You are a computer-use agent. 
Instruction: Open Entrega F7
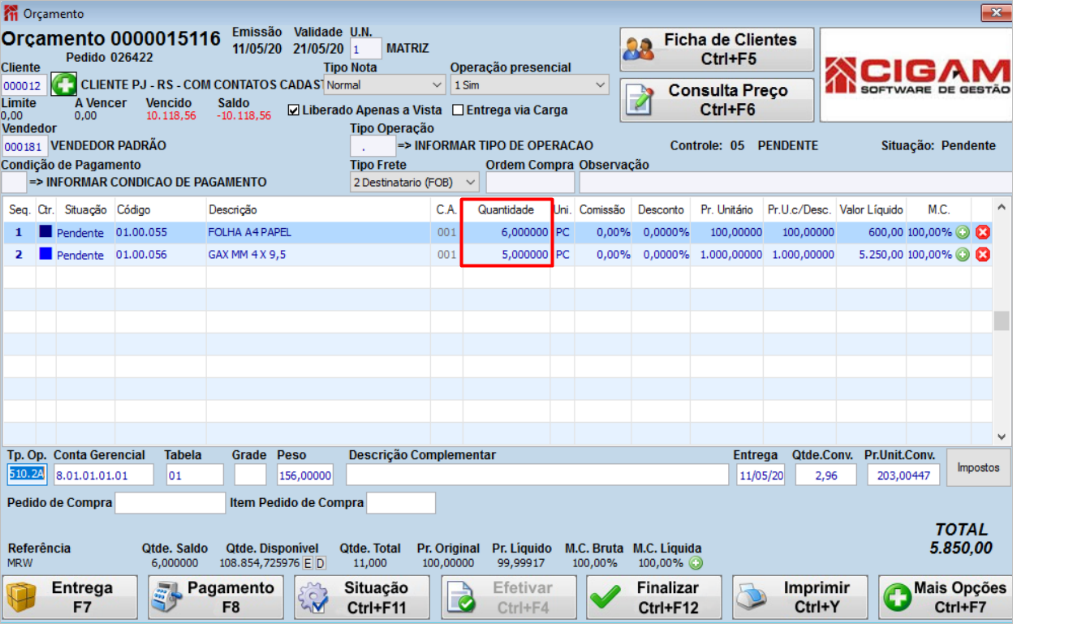coord(70,597)
